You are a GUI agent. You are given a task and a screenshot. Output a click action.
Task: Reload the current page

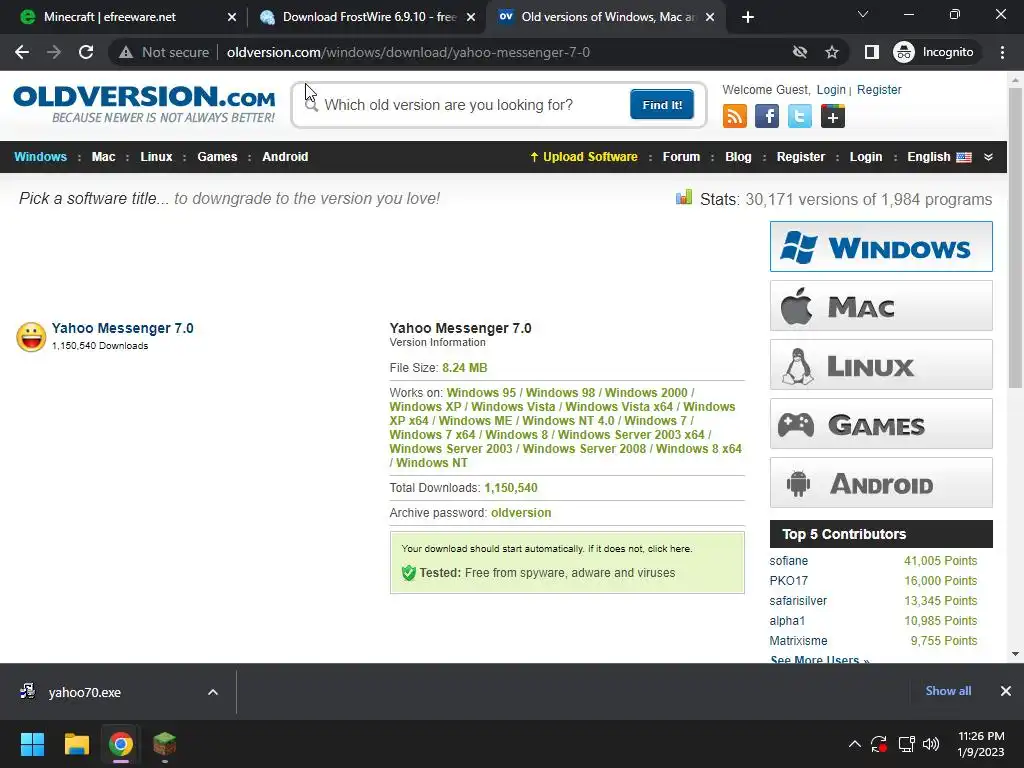86,52
